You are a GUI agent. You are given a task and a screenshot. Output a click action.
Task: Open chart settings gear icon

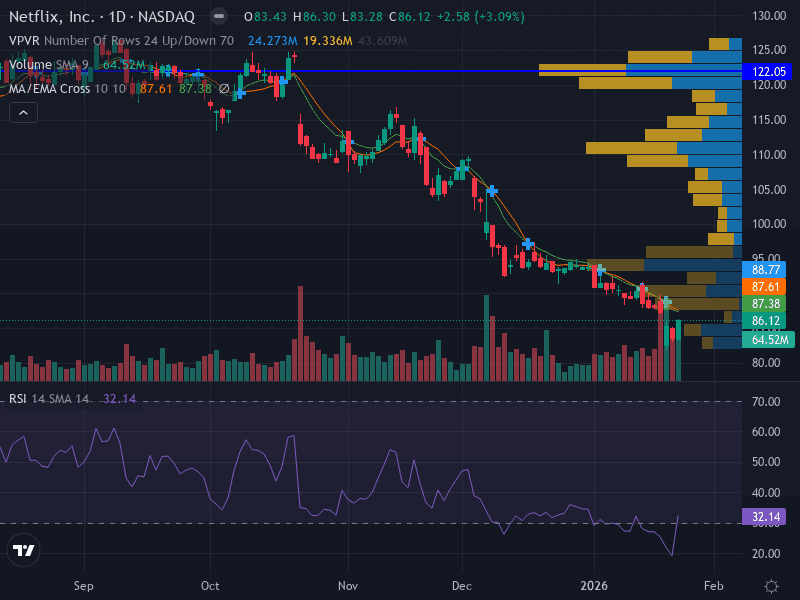[771, 586]
